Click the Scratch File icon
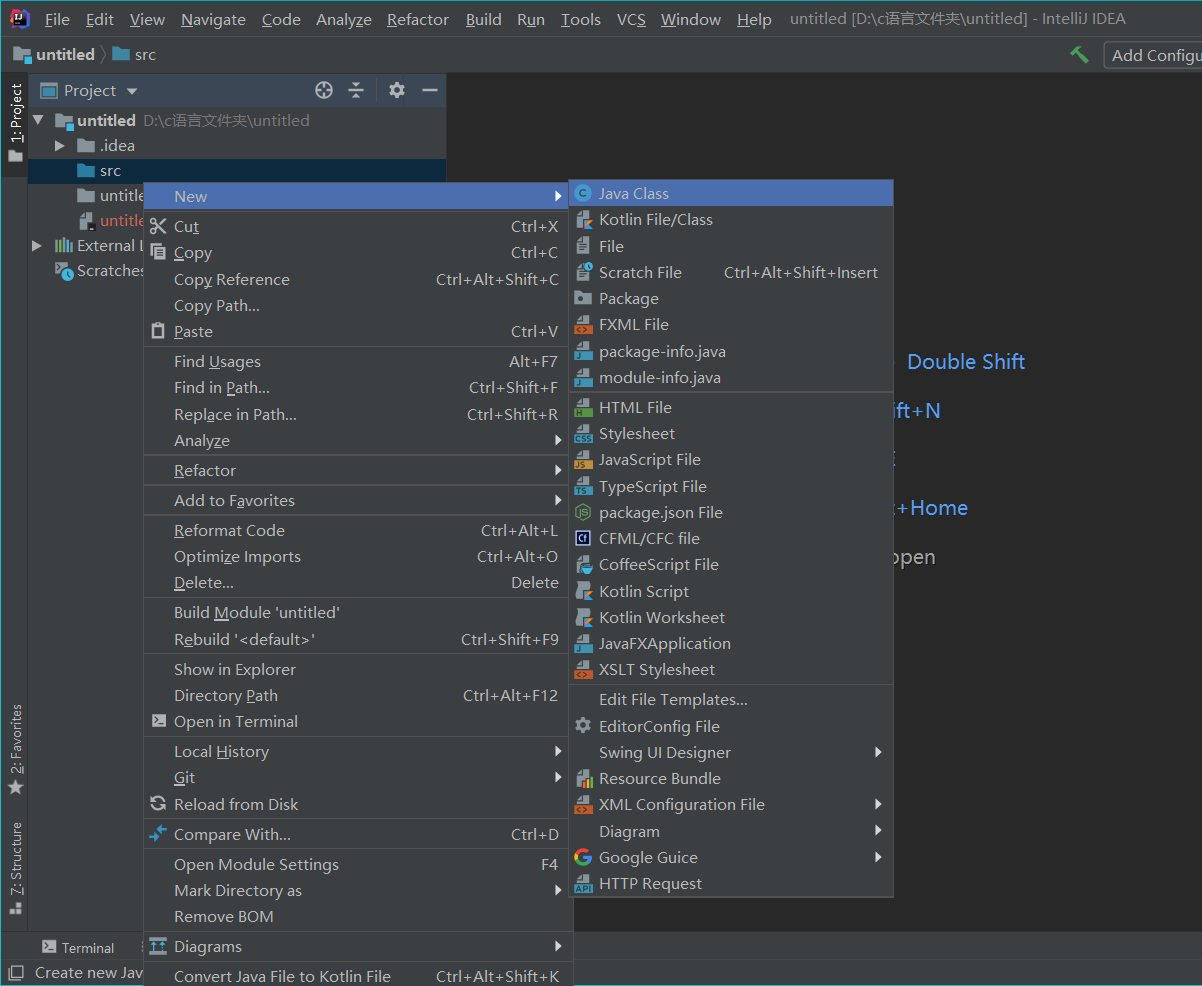The height and width of the screenshot is (986, 1202). click(x=583, y=272)
